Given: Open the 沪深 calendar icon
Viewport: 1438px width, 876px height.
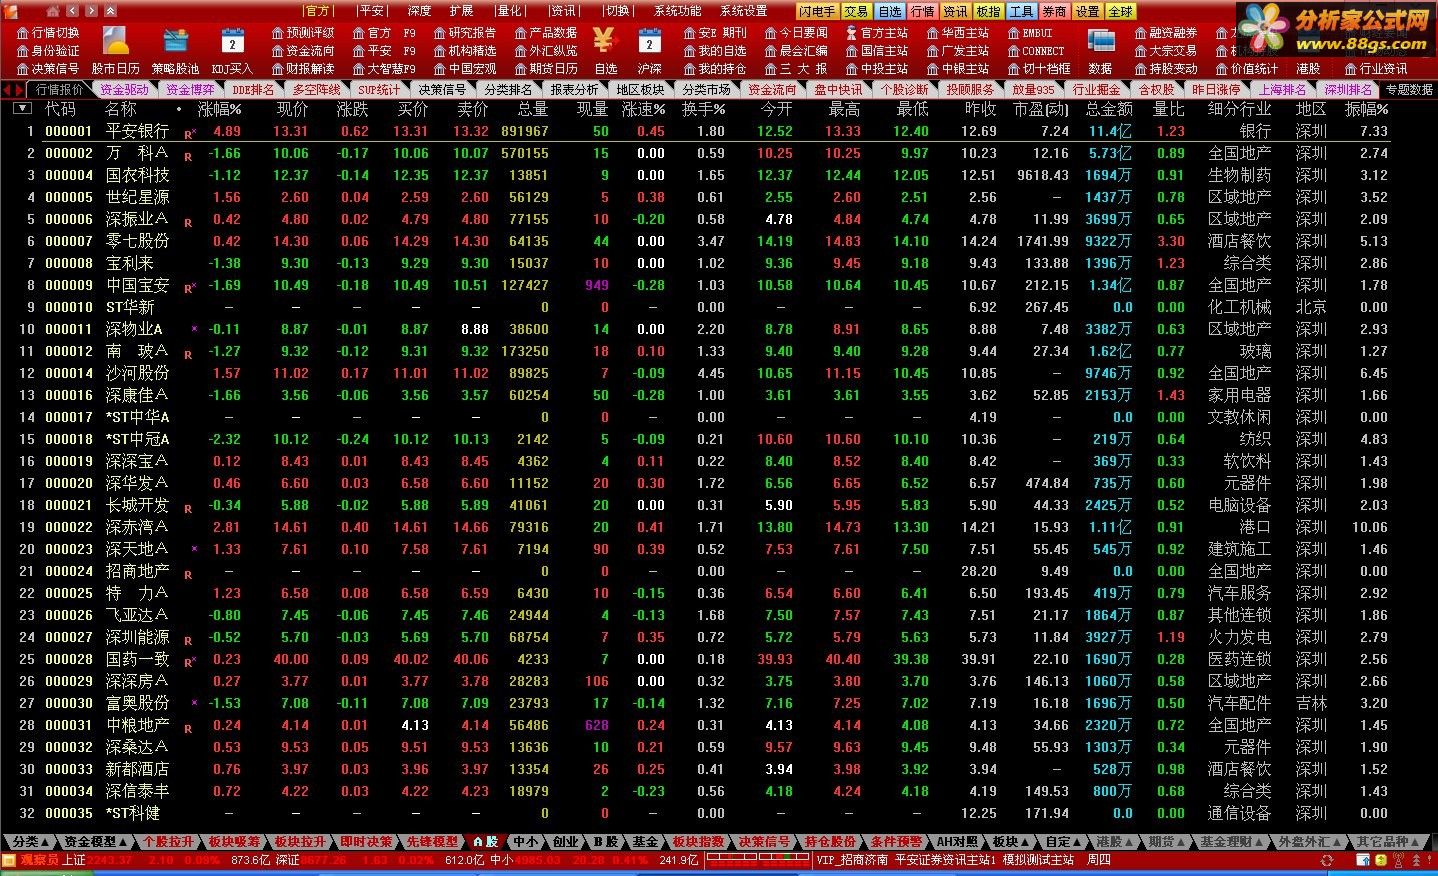Looking at the screenshot, I should [x=649, y=50].
